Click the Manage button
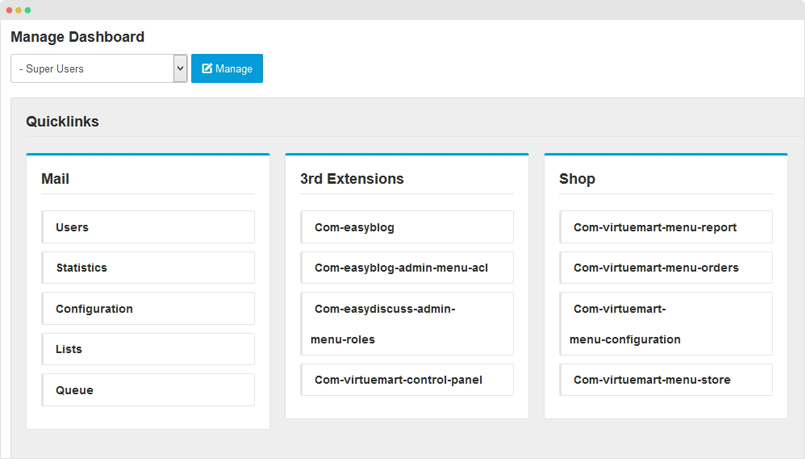The width and height of the screenshot is (805, 459). point(227,68)
